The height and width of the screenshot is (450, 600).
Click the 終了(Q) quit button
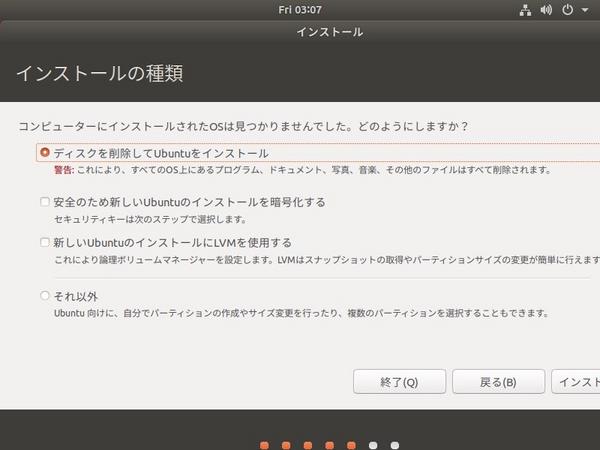399,382
